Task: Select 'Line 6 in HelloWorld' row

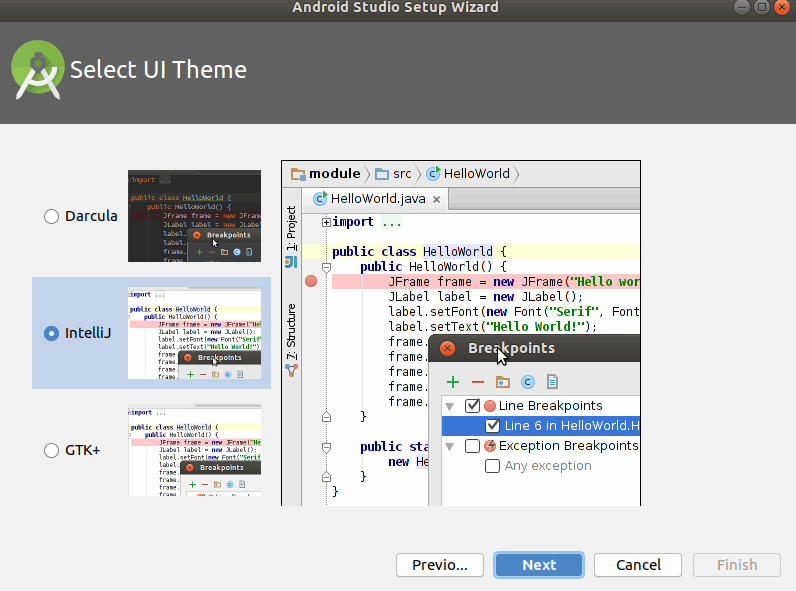Action: coord(541,425)
